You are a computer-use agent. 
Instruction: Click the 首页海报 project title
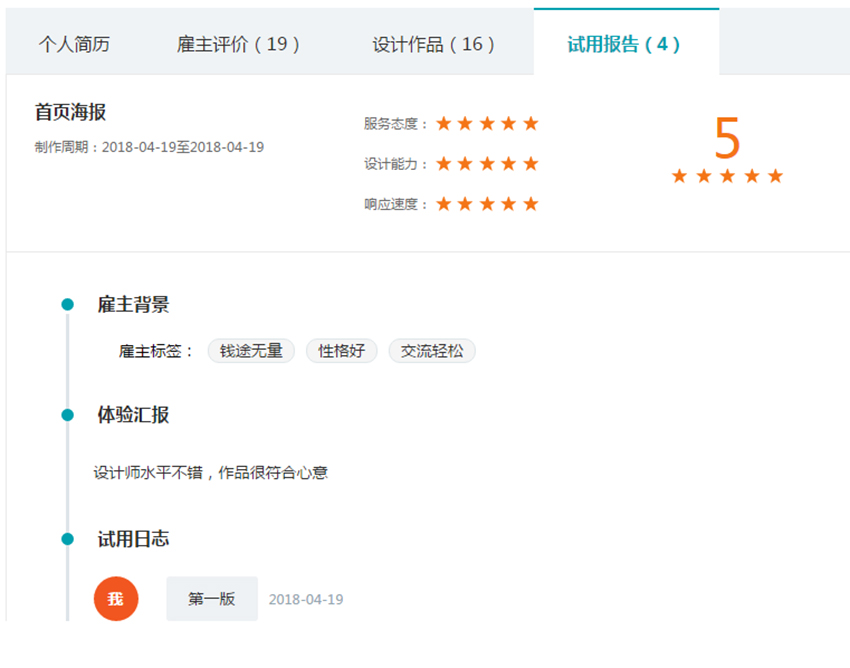pos(70,112)
